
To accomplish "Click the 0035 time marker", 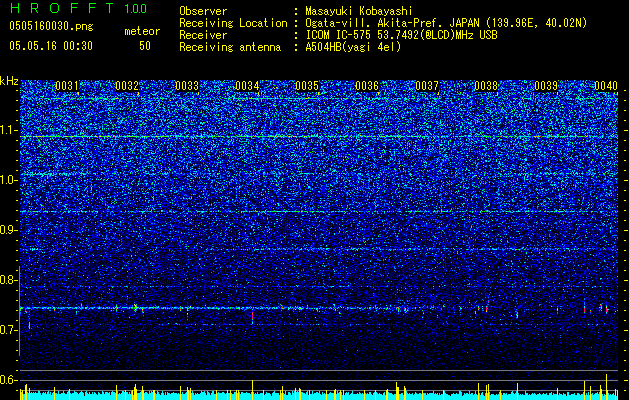I will [307, 86].
